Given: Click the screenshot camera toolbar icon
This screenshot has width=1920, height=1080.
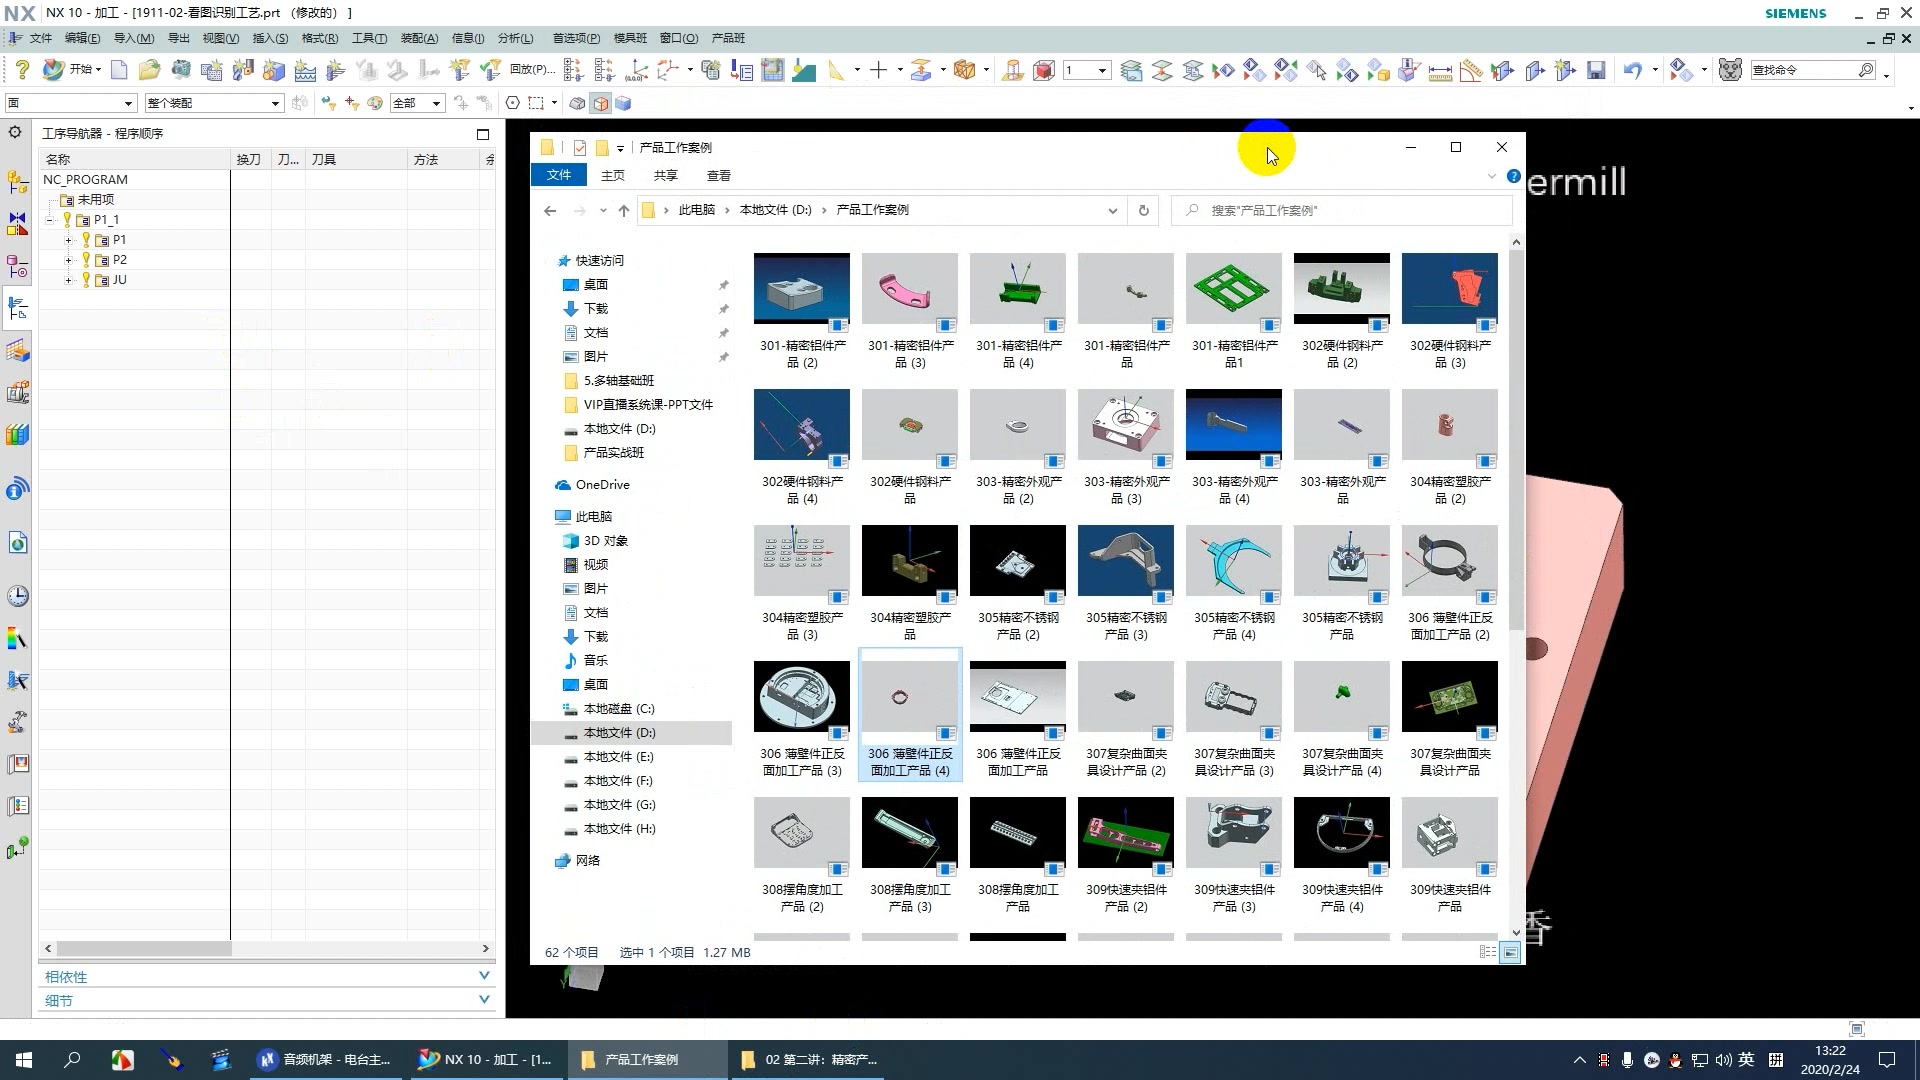Looking at the screenshot, I should pyautogui.click(x=181, y=69).
